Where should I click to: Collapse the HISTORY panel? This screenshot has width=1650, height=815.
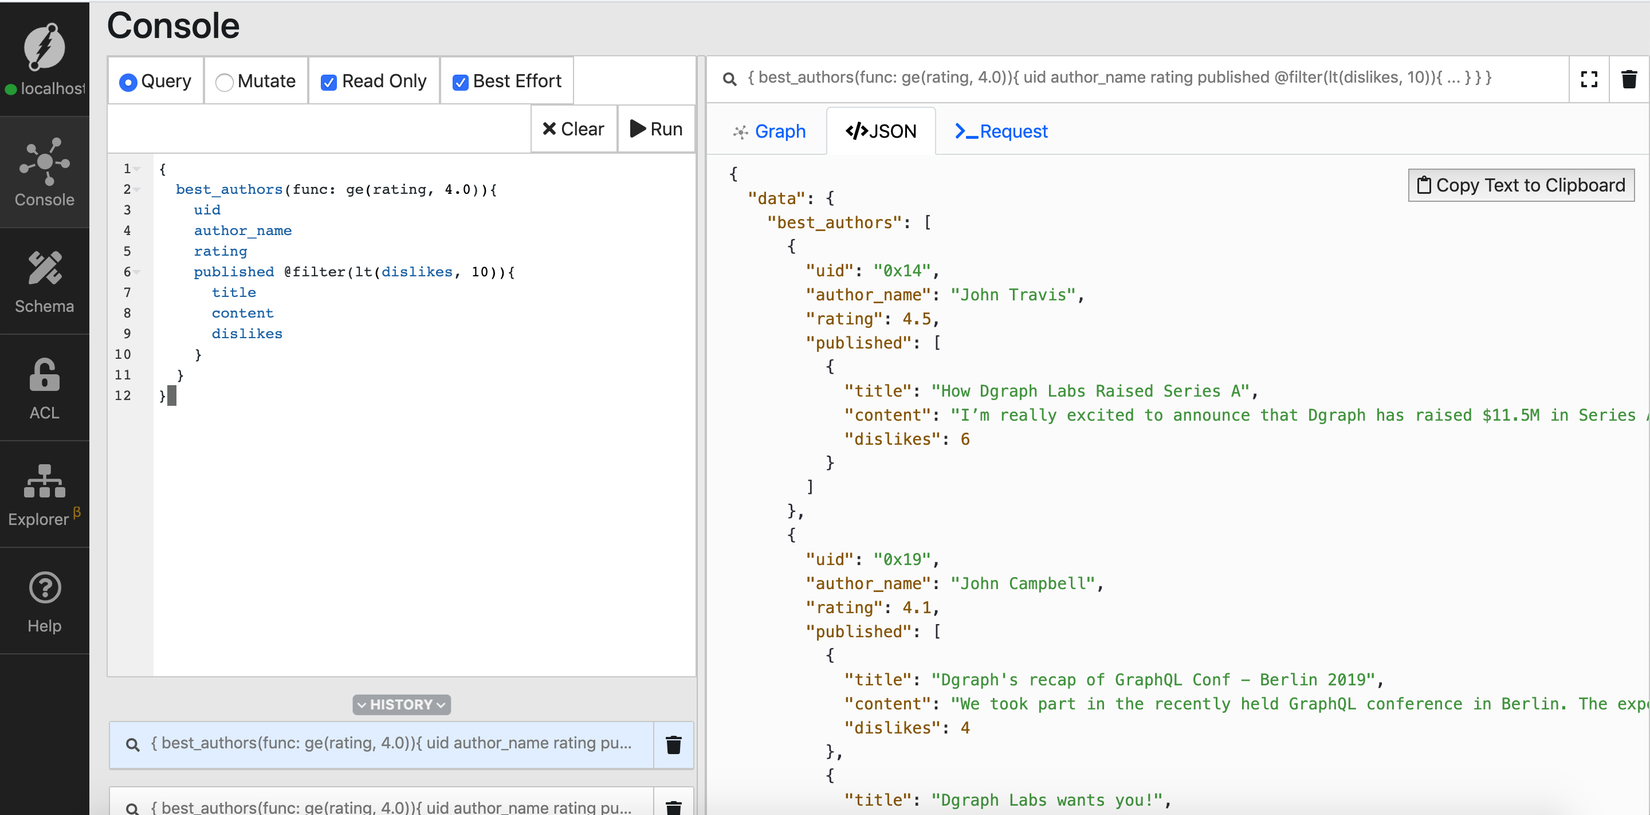[x=401, y=705]
